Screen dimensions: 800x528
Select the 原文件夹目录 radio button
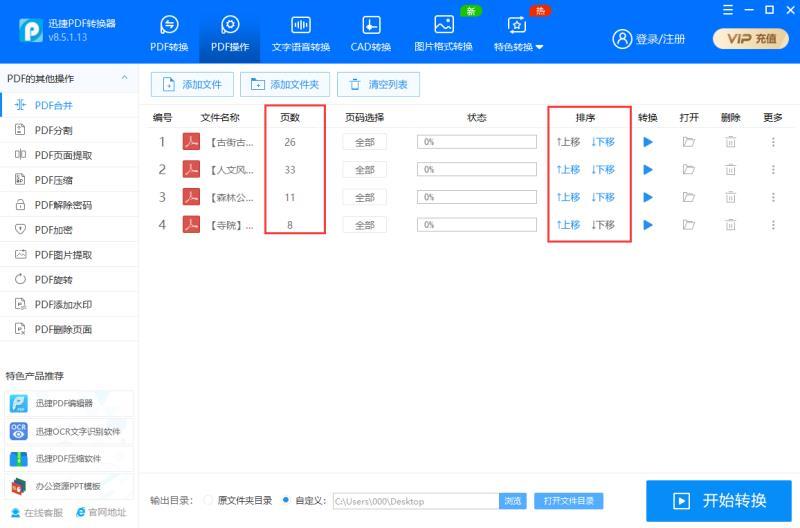tap(208, 500)
